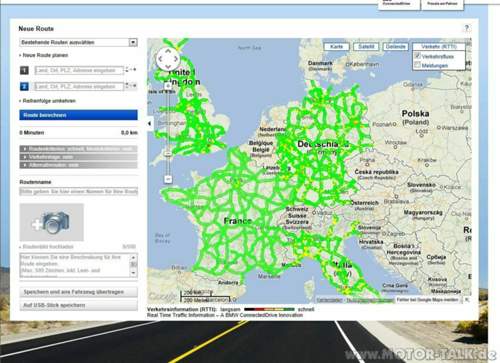Open the Bestehende Routen auswählen dropdown
This screenshot has width=500, height=363.
pyautogui.click(x=79, y=42)
